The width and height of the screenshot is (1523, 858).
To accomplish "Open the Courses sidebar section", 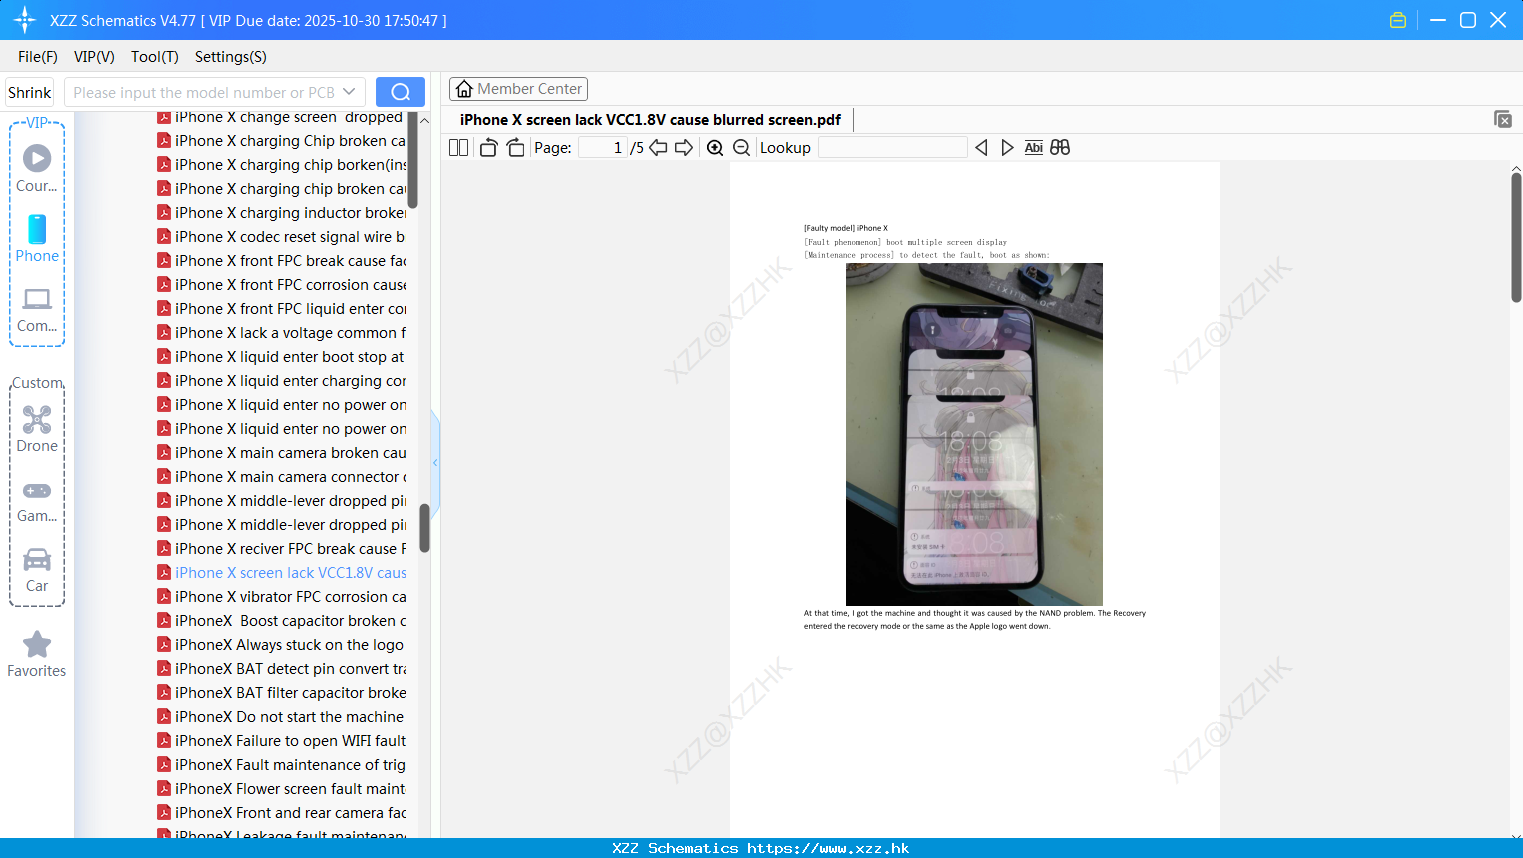I will pyautogui.click(x=37, y=169).
